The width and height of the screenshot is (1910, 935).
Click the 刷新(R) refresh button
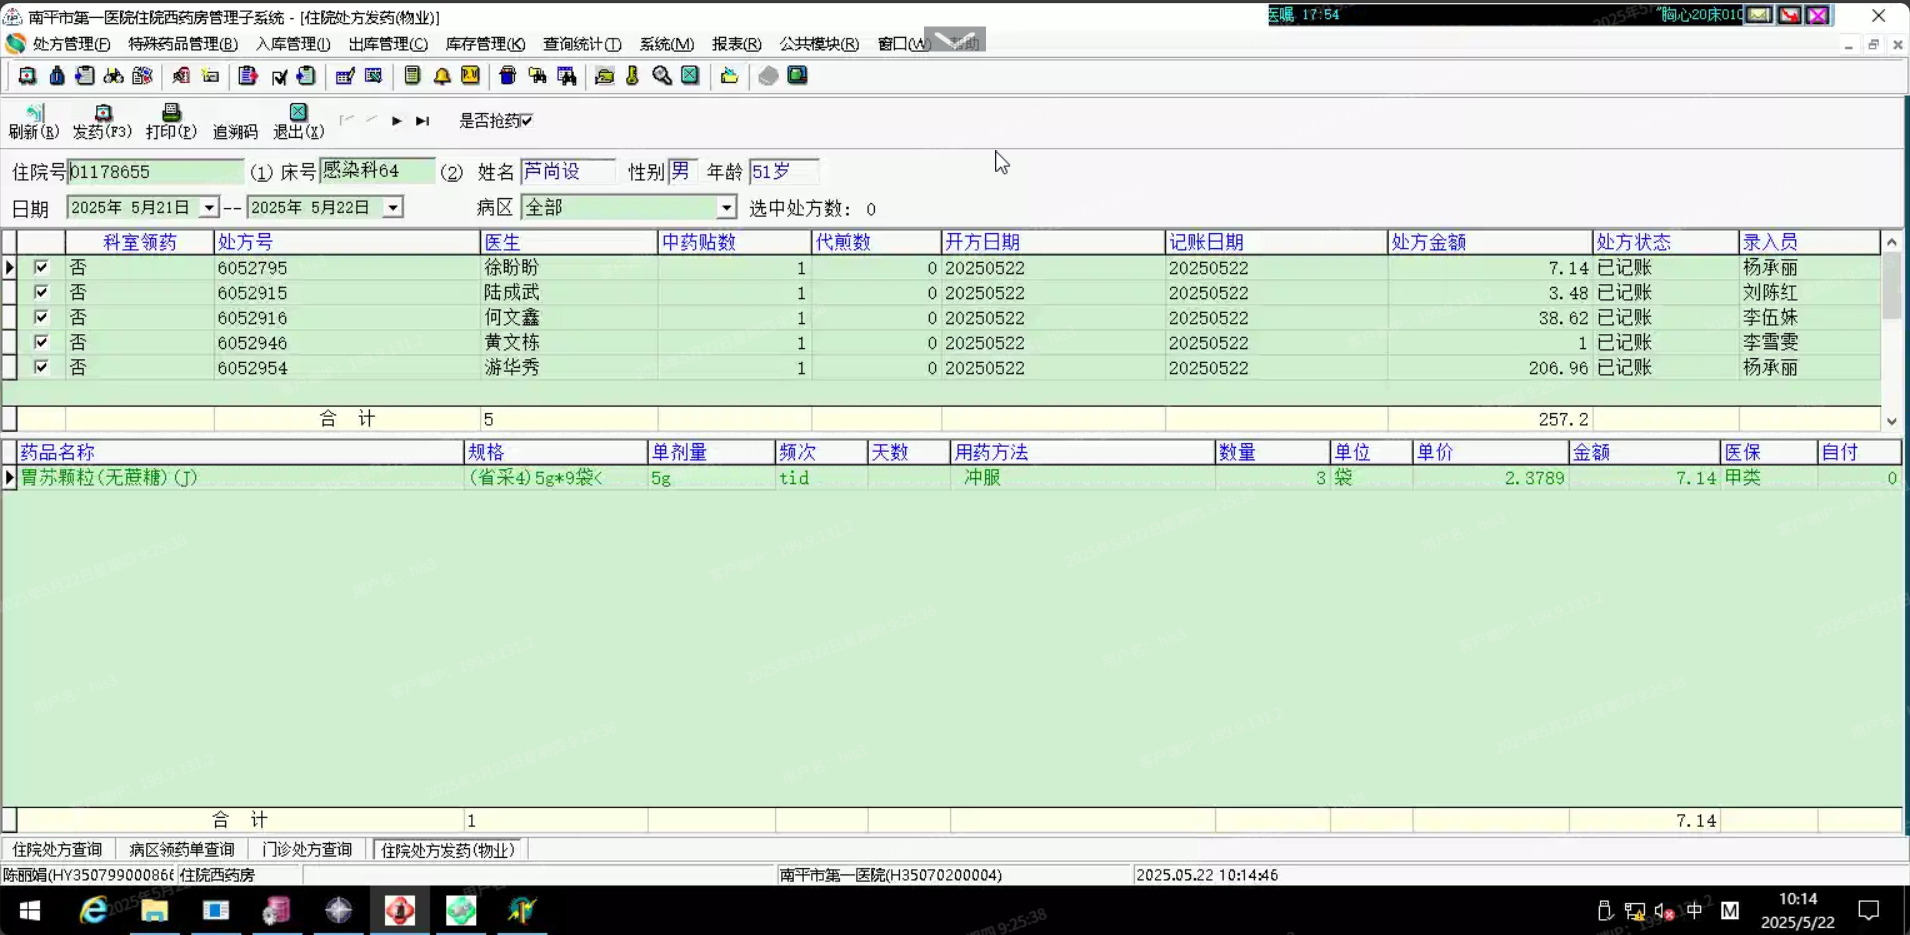pyautogui.click(x=34, y=122)
